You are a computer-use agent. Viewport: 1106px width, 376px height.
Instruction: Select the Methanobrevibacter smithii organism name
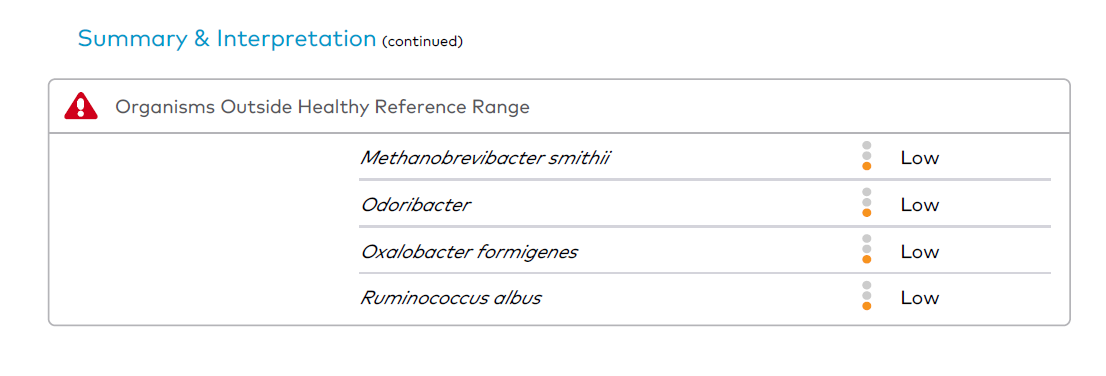[x=485, y=158]
